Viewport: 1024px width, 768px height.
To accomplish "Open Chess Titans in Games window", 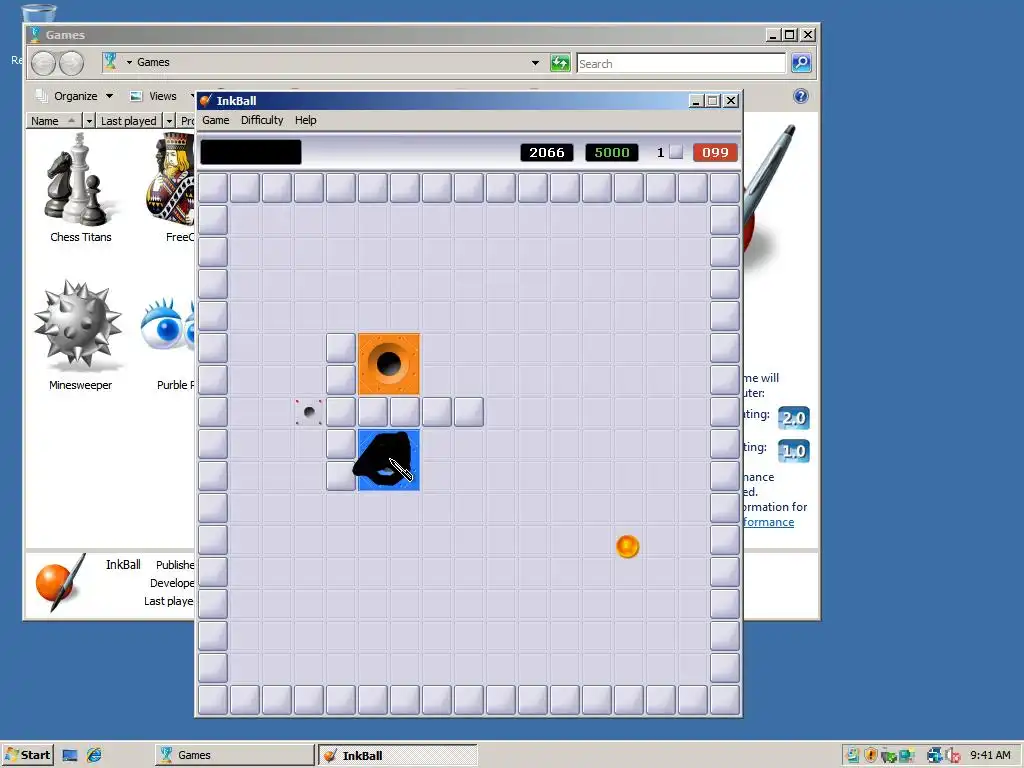I will 81,188.
